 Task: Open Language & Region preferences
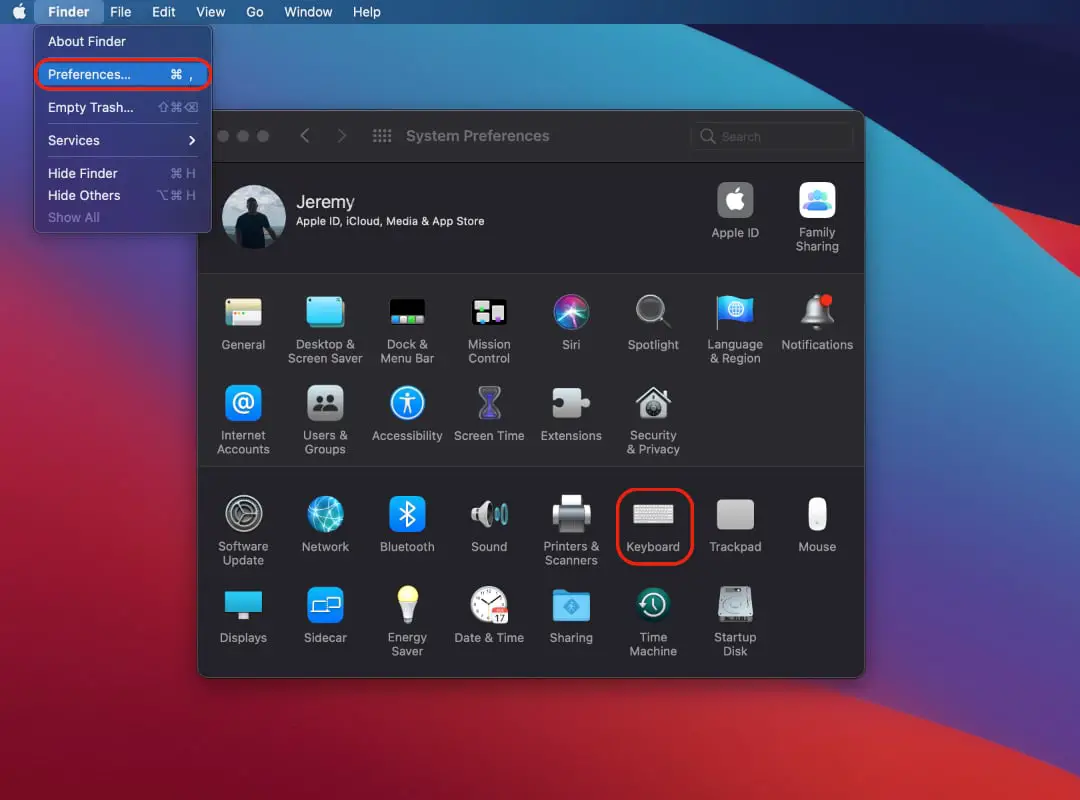(x=735, y=330)
